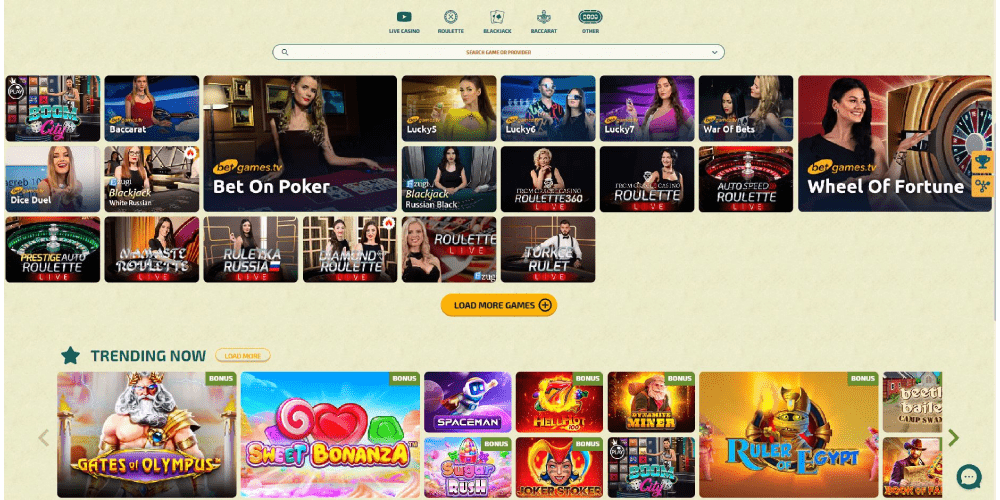Click the orange network icon side button
The image size is (1000, 500).
pyautogui.click(x=983, y=186)
